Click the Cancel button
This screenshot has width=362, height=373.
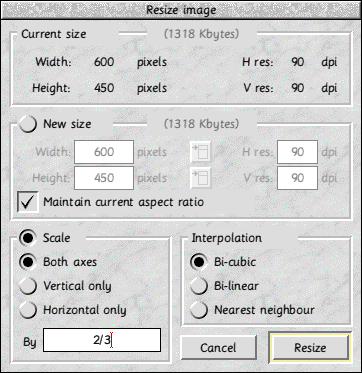tap(218, 348)
